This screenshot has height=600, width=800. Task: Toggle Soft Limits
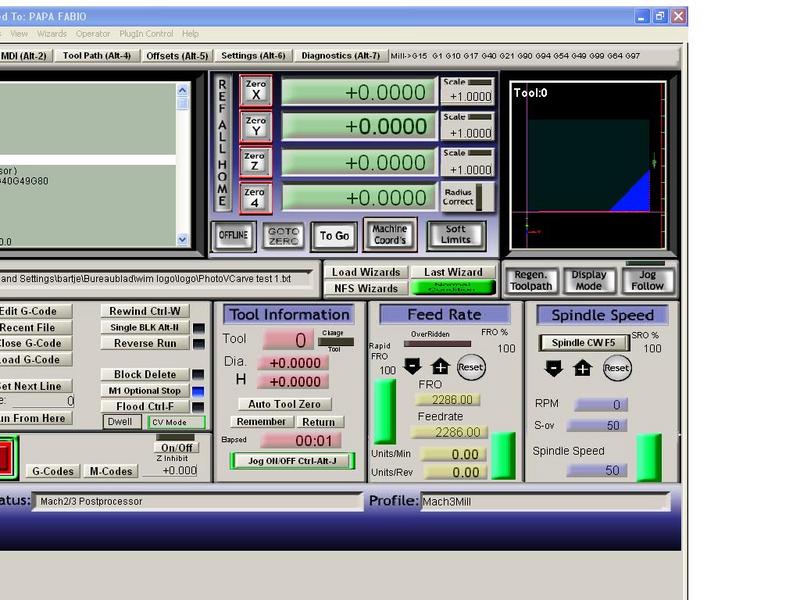(456, 235)
